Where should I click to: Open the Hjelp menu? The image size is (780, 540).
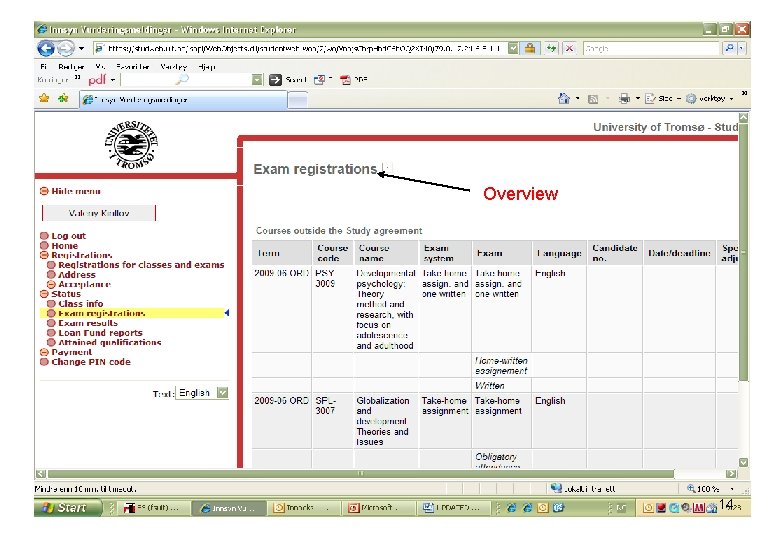tap(206, 67)
